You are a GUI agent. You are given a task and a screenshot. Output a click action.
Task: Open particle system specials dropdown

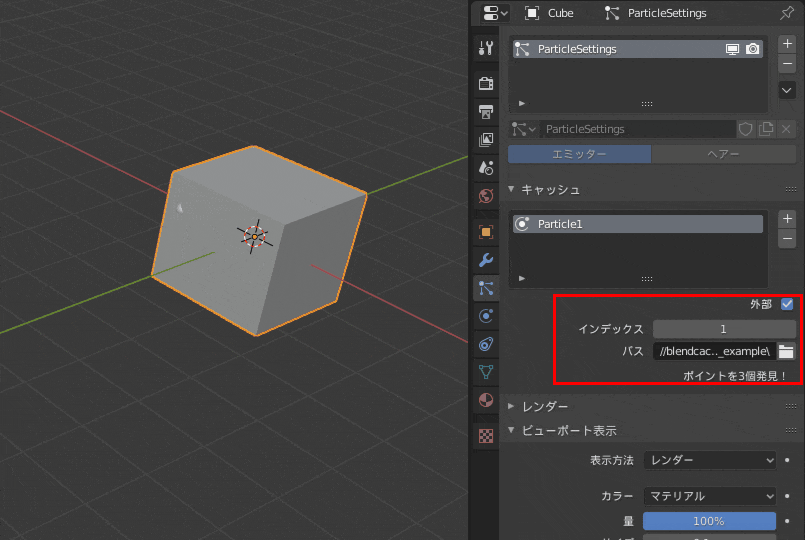pos(787,90)
